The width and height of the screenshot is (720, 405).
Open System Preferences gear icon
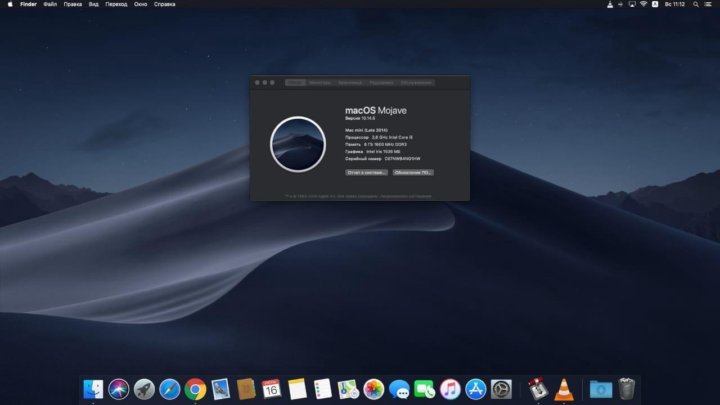pos(501,389)
